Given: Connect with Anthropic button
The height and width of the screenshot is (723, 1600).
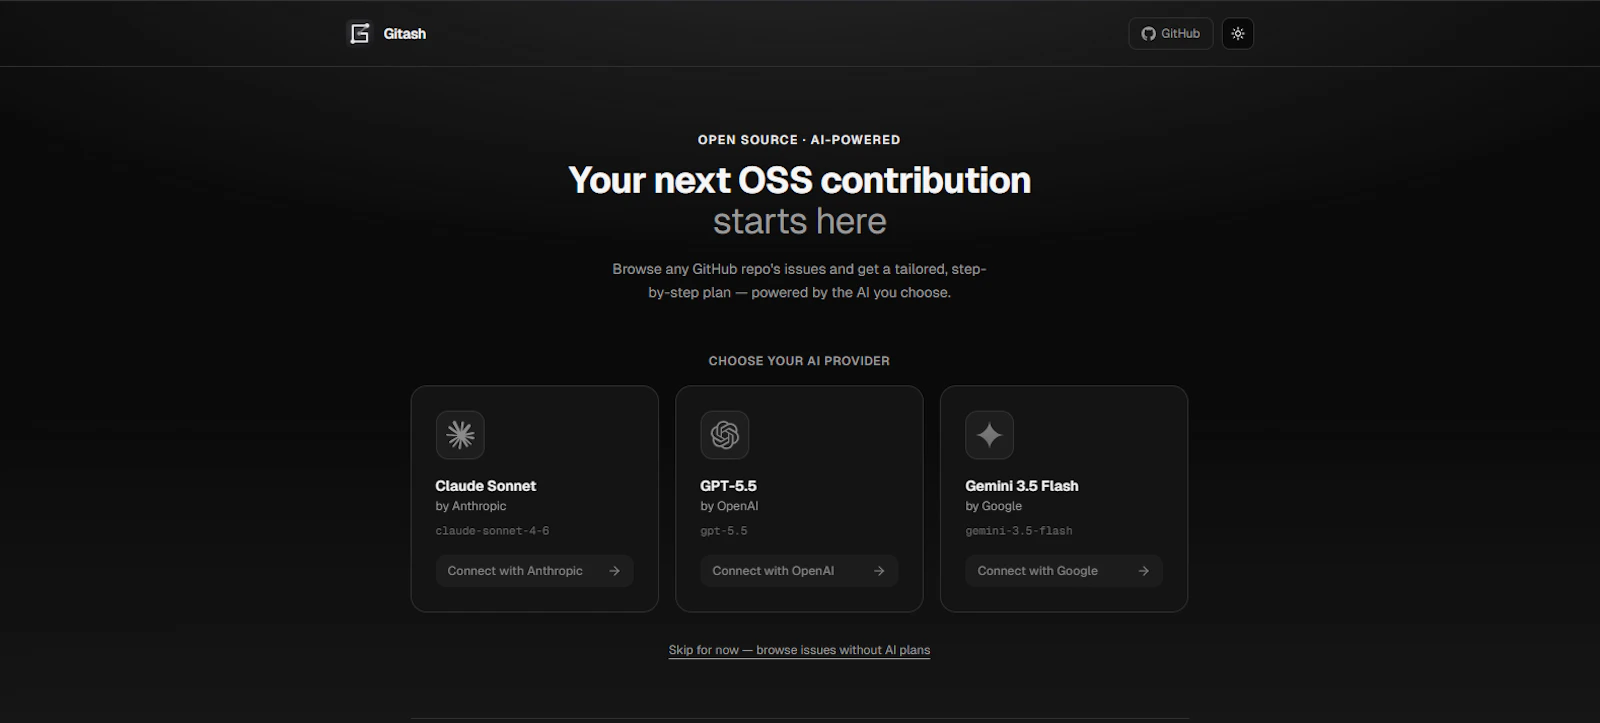Looking at the screenshot, I should [x=534, y=571].
